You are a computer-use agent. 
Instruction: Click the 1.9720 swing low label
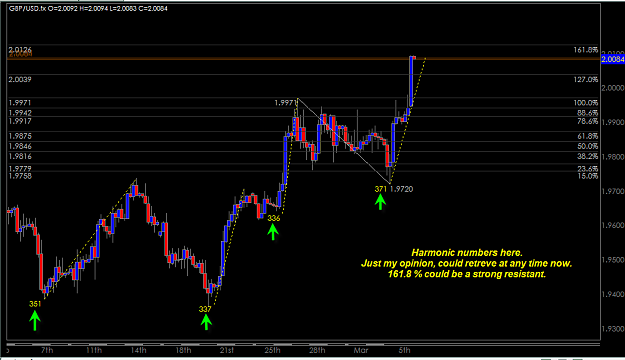pos(401,189)
